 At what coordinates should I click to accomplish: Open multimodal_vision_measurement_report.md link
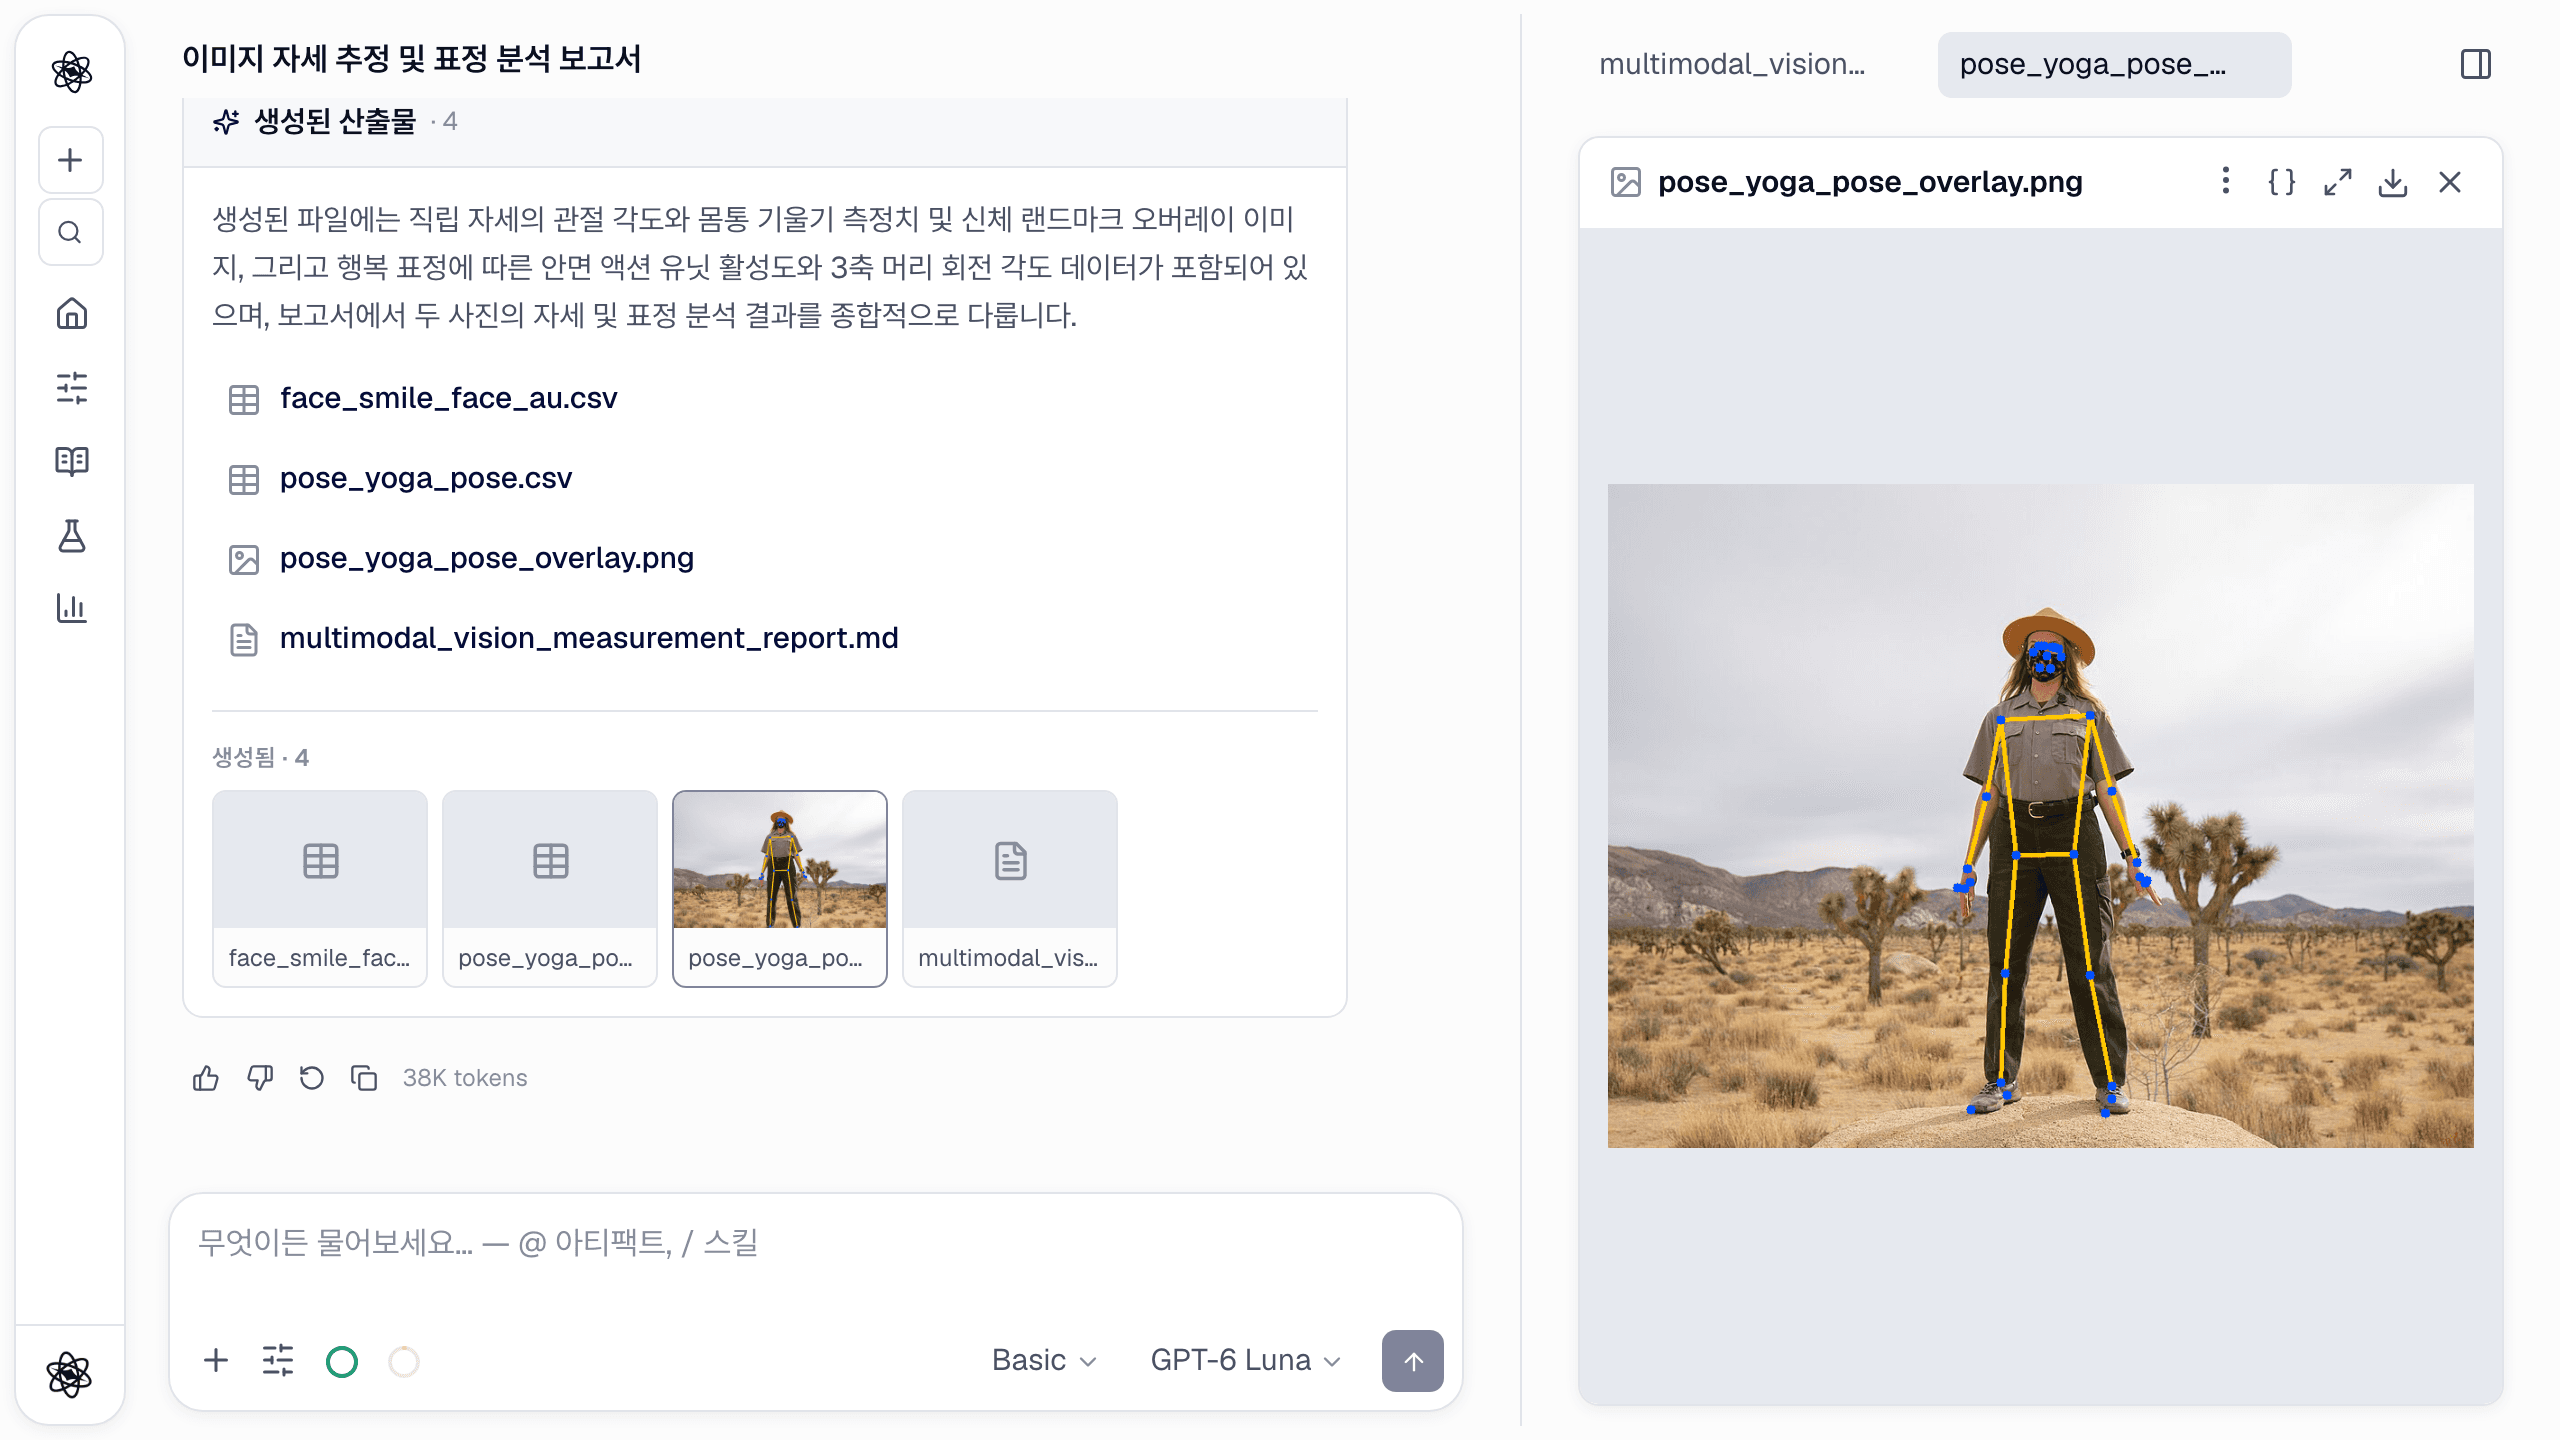589,638
